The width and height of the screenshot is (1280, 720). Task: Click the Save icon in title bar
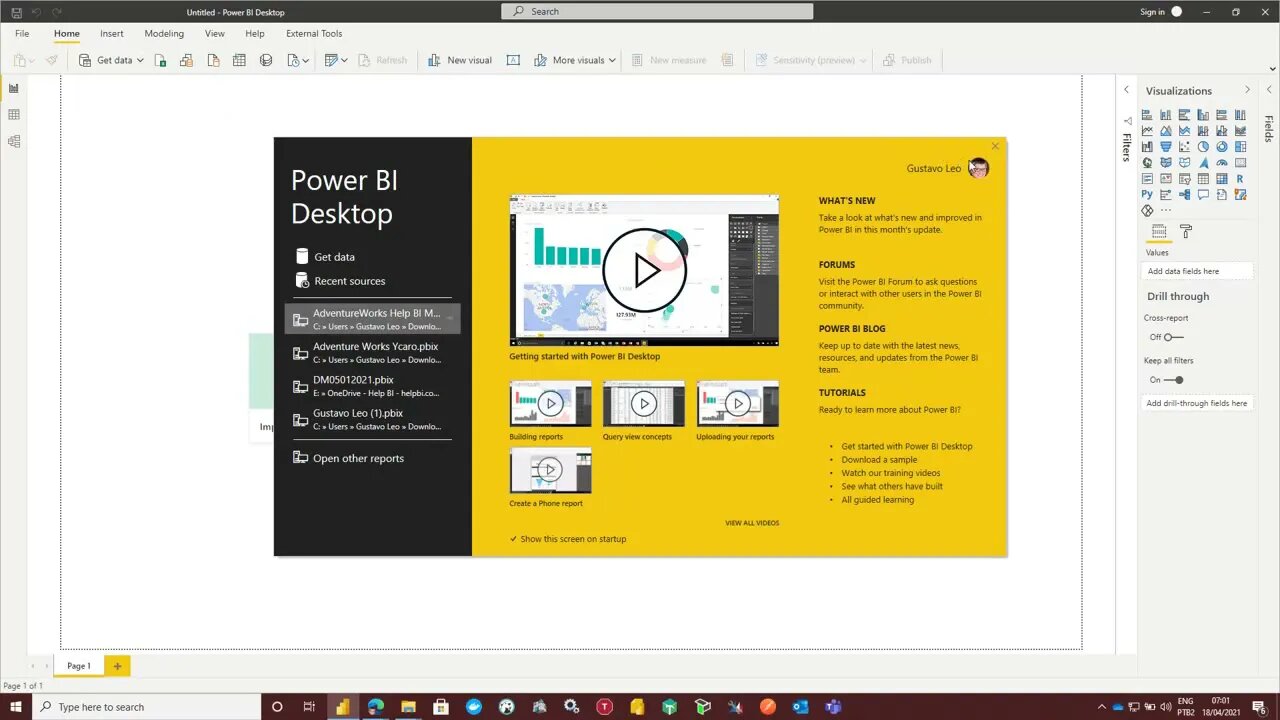tap(16, 12)
